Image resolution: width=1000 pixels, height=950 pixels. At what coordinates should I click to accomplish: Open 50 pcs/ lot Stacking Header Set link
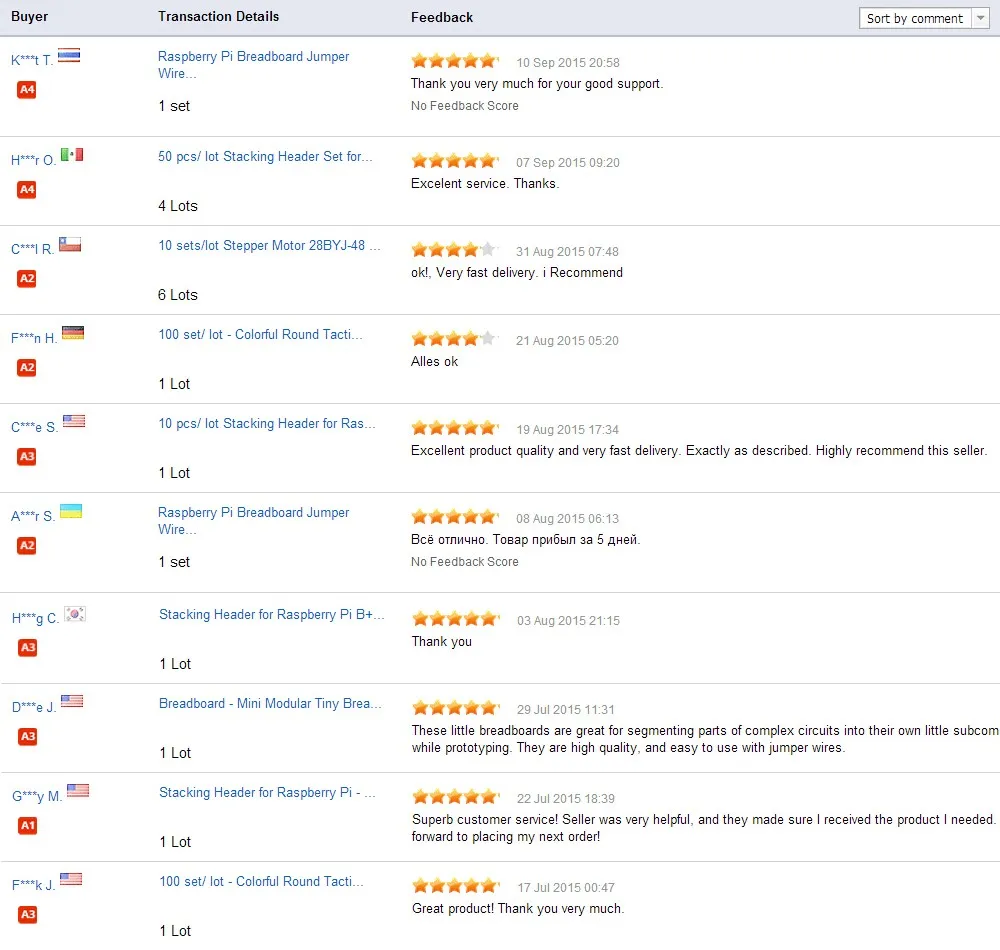click(x=265, y=156)
